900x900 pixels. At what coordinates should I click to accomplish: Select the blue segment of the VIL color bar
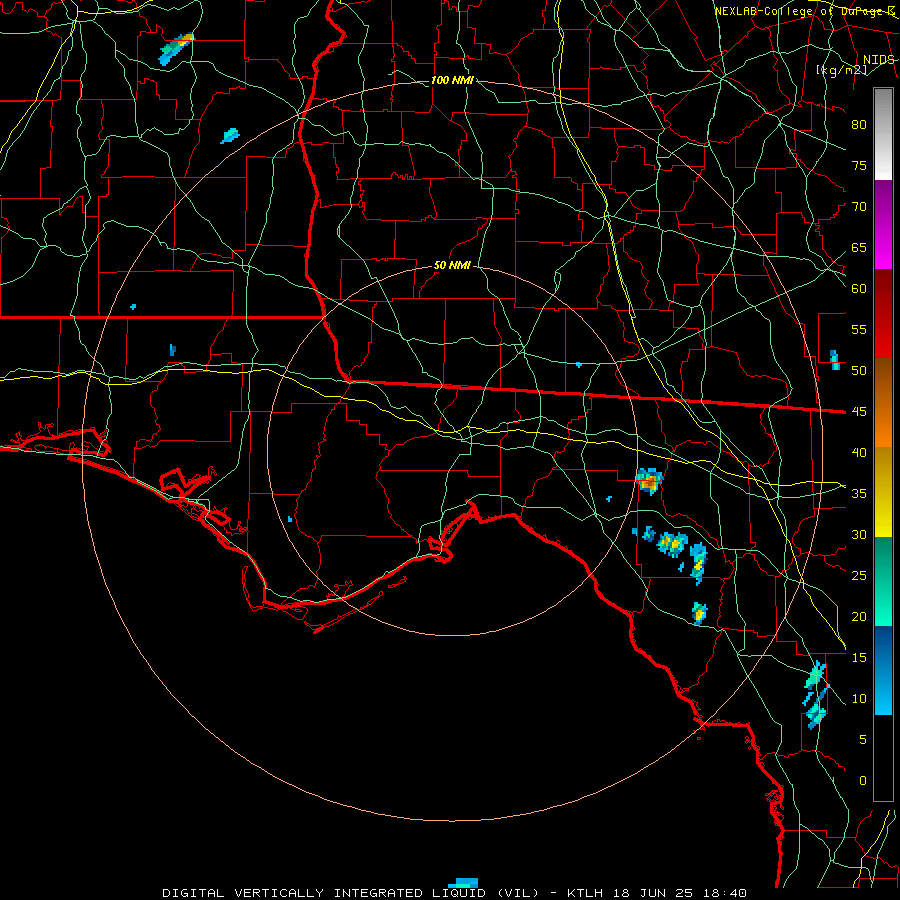883,670
